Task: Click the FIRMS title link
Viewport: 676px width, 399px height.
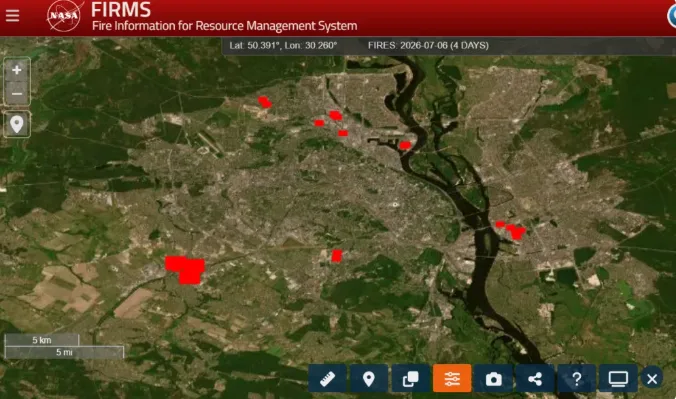Action: [x=121, y=9]
